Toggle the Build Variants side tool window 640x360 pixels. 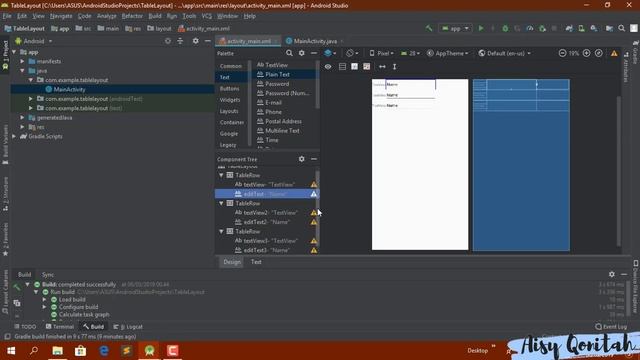coord(5,144)
